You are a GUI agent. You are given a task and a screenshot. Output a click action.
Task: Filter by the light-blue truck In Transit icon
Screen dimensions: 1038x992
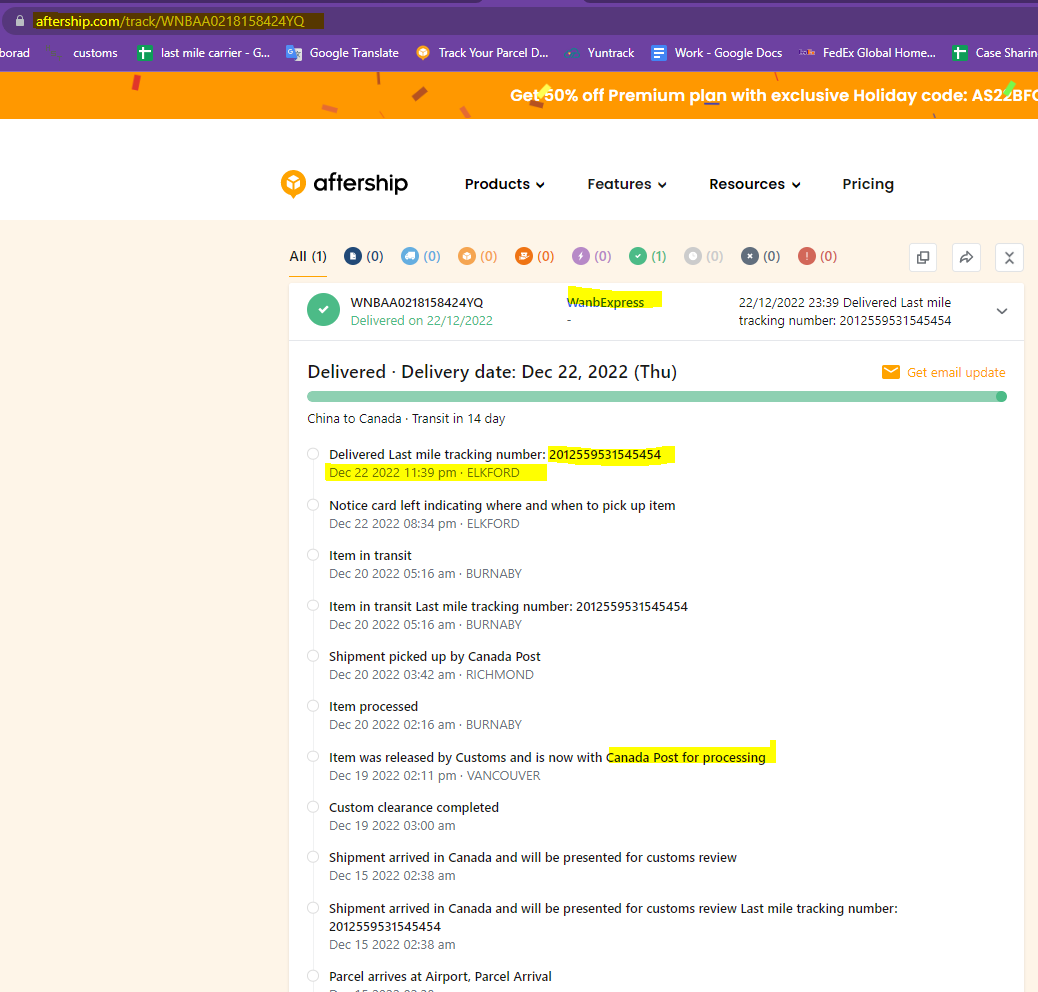[410, 257]
